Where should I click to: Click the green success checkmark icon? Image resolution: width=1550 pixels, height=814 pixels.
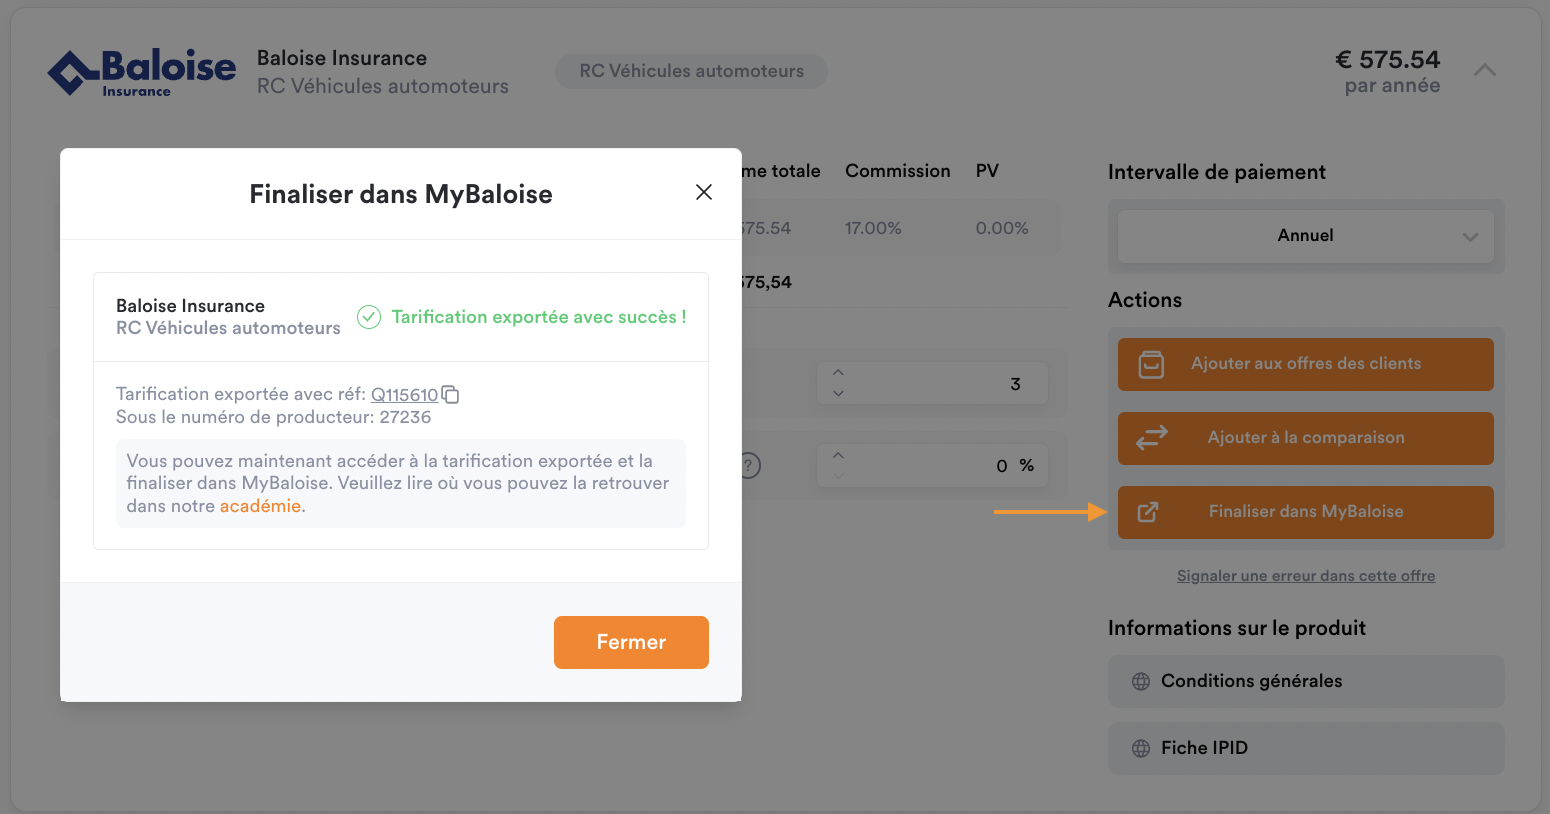(x=369, y=317)
